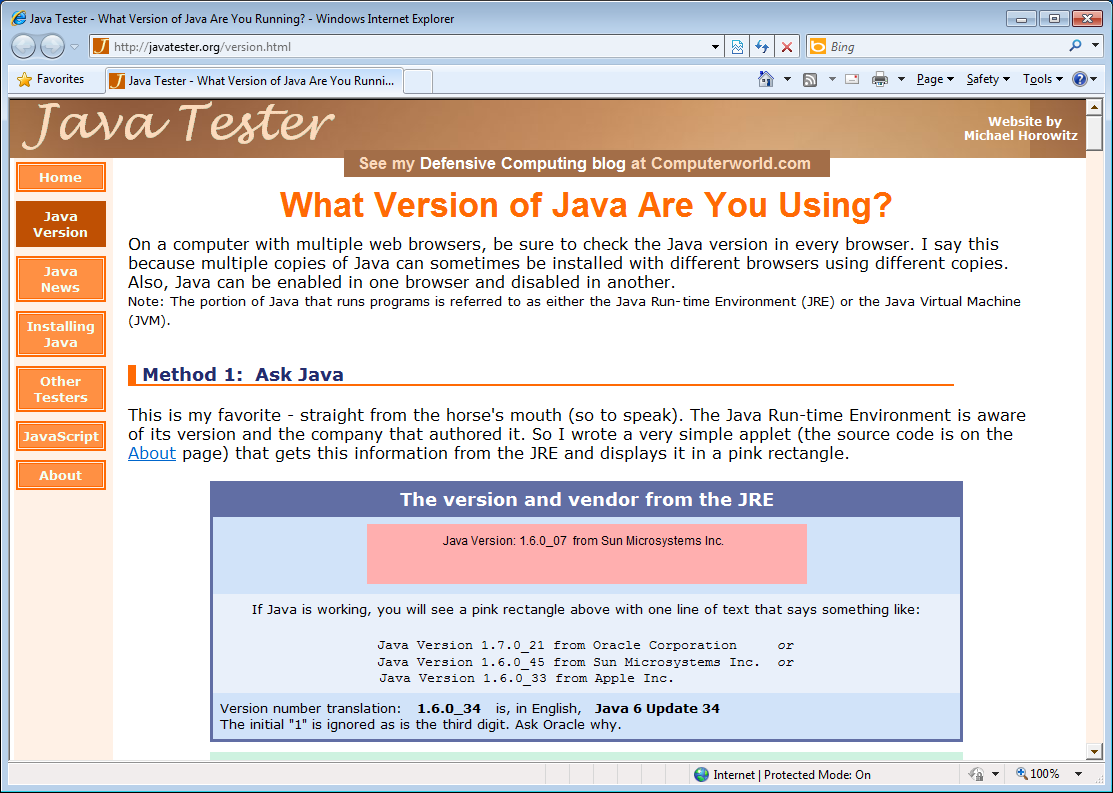Click the Home house icon in the command bar
Image resolution: width=1113 pixels, height=793 pixels.
765,79
